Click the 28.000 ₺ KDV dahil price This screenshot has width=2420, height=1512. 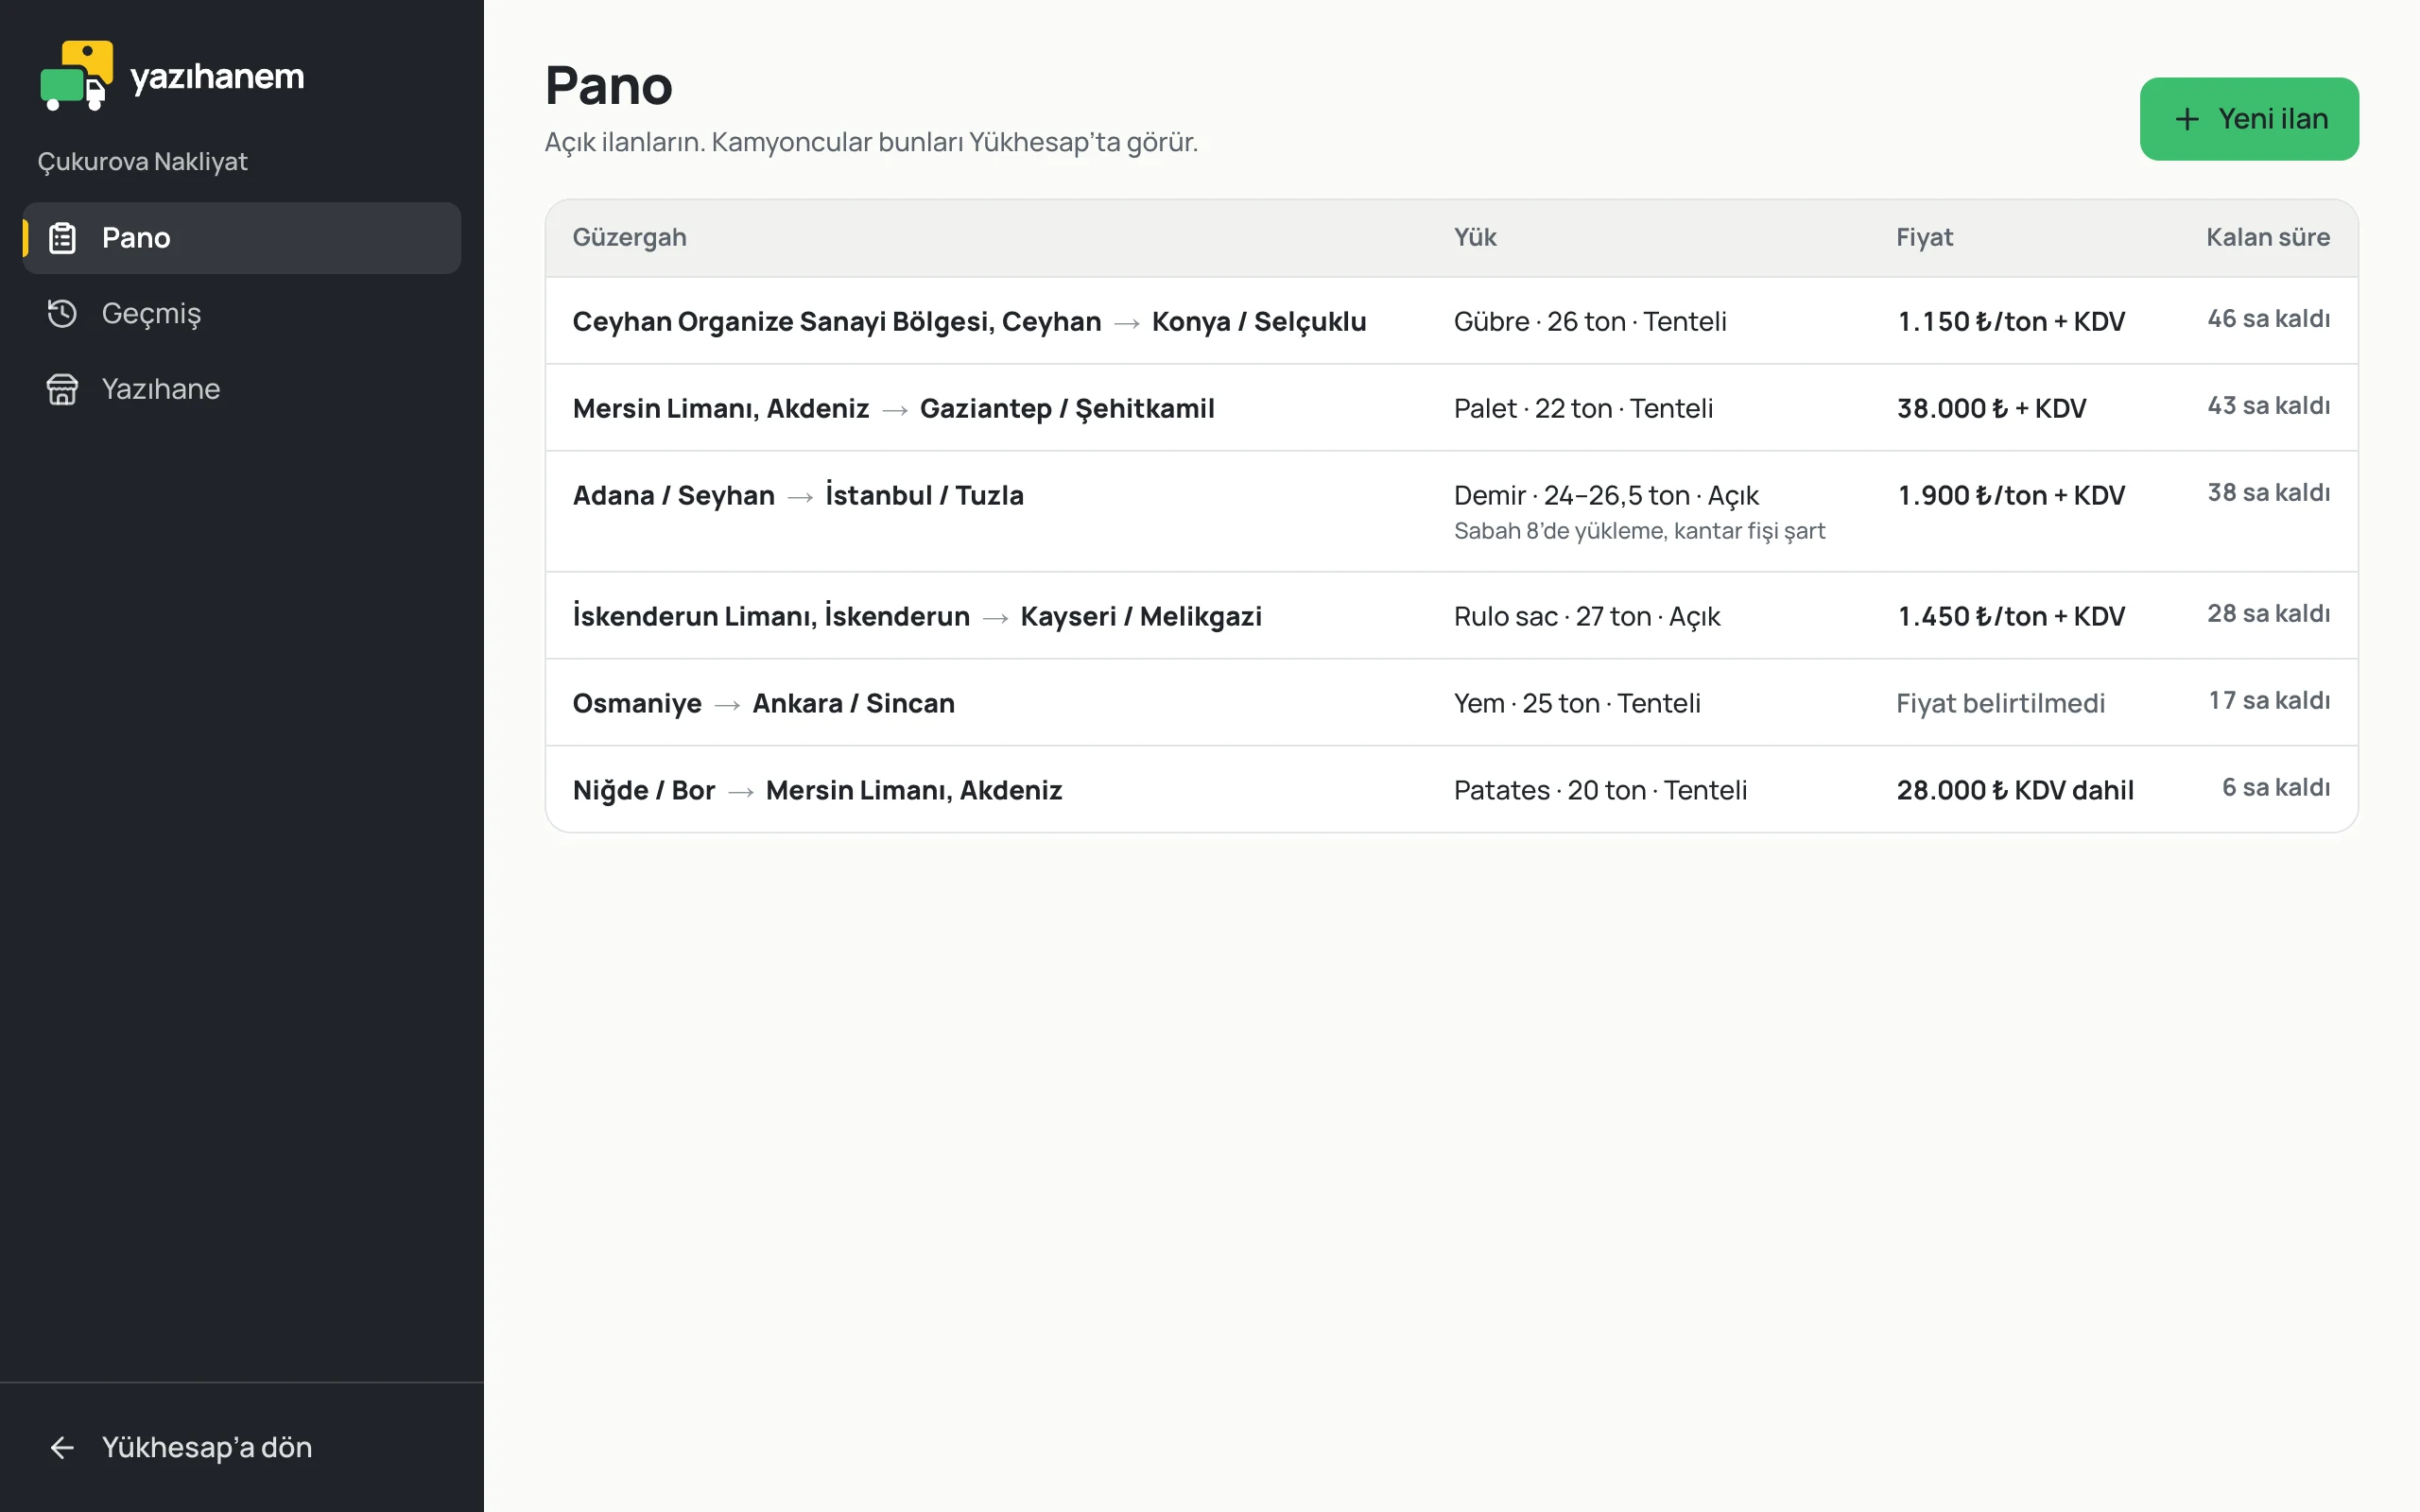(x=2015, y=790)
